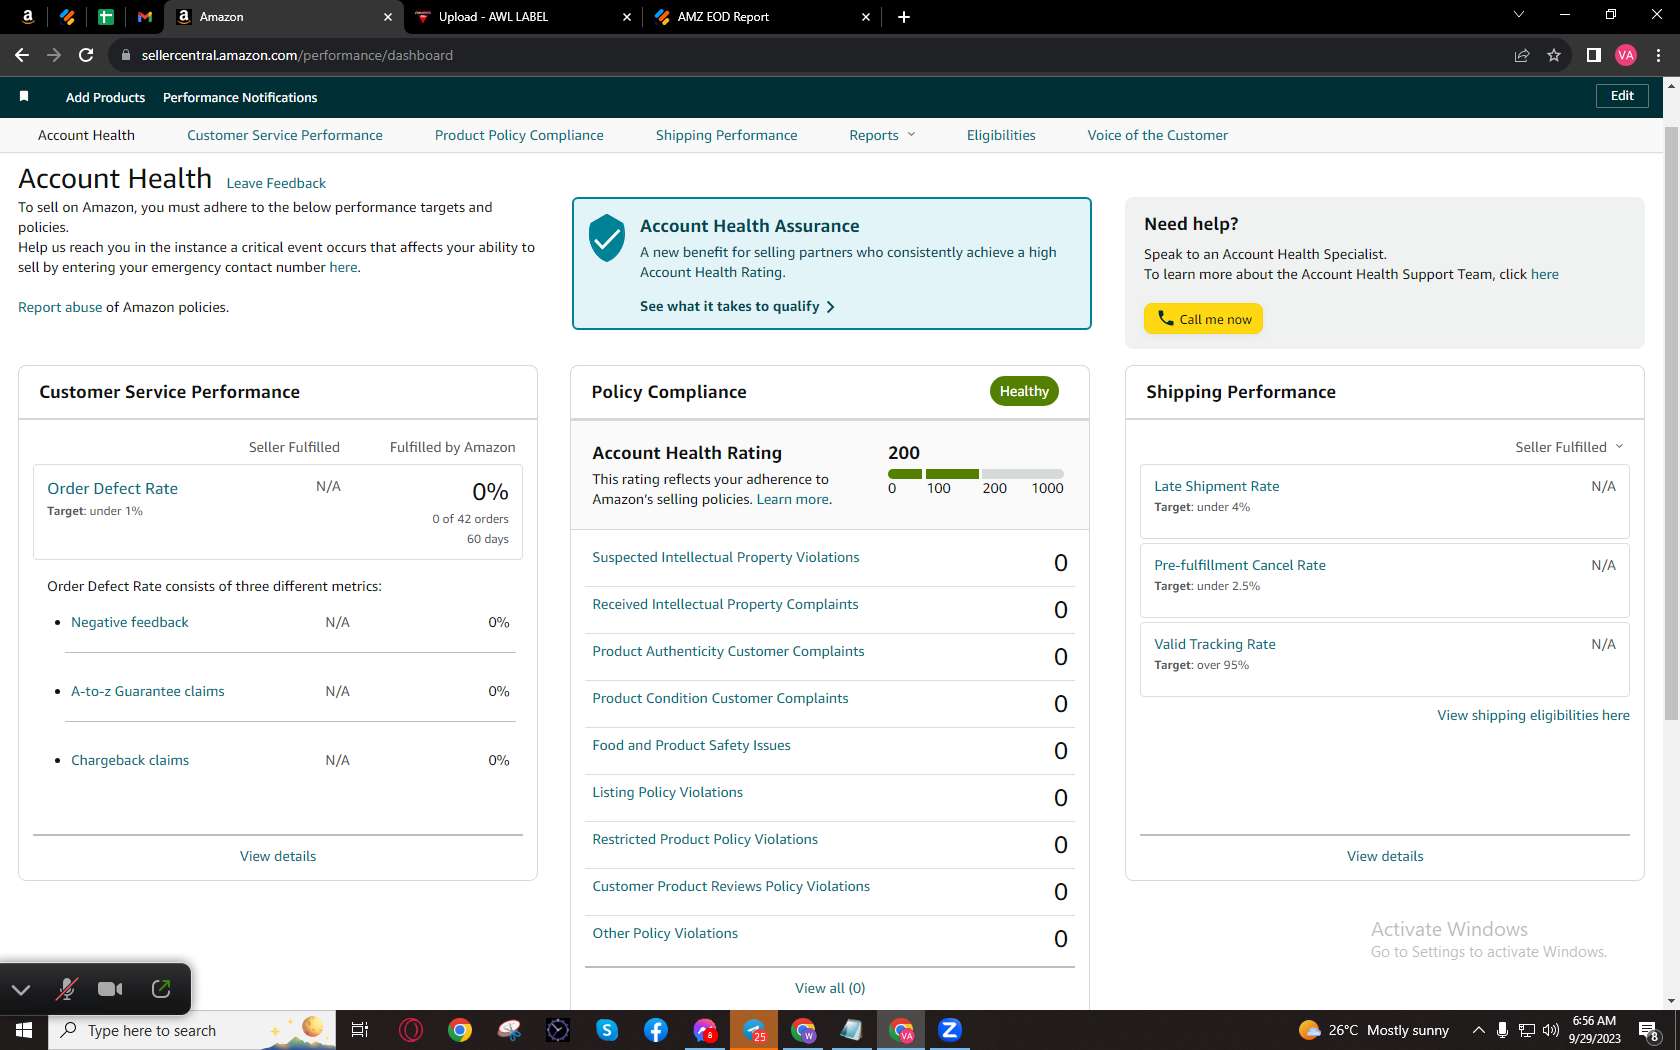This screenshot has height=1050, width=1680.
Task: Open Product Policy Compliance menu tab
Action: point(519,135)
